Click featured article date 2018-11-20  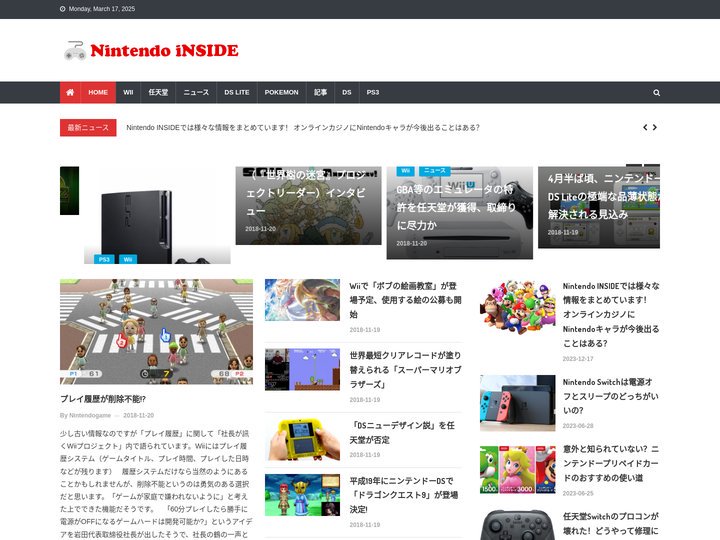[138, 415]
